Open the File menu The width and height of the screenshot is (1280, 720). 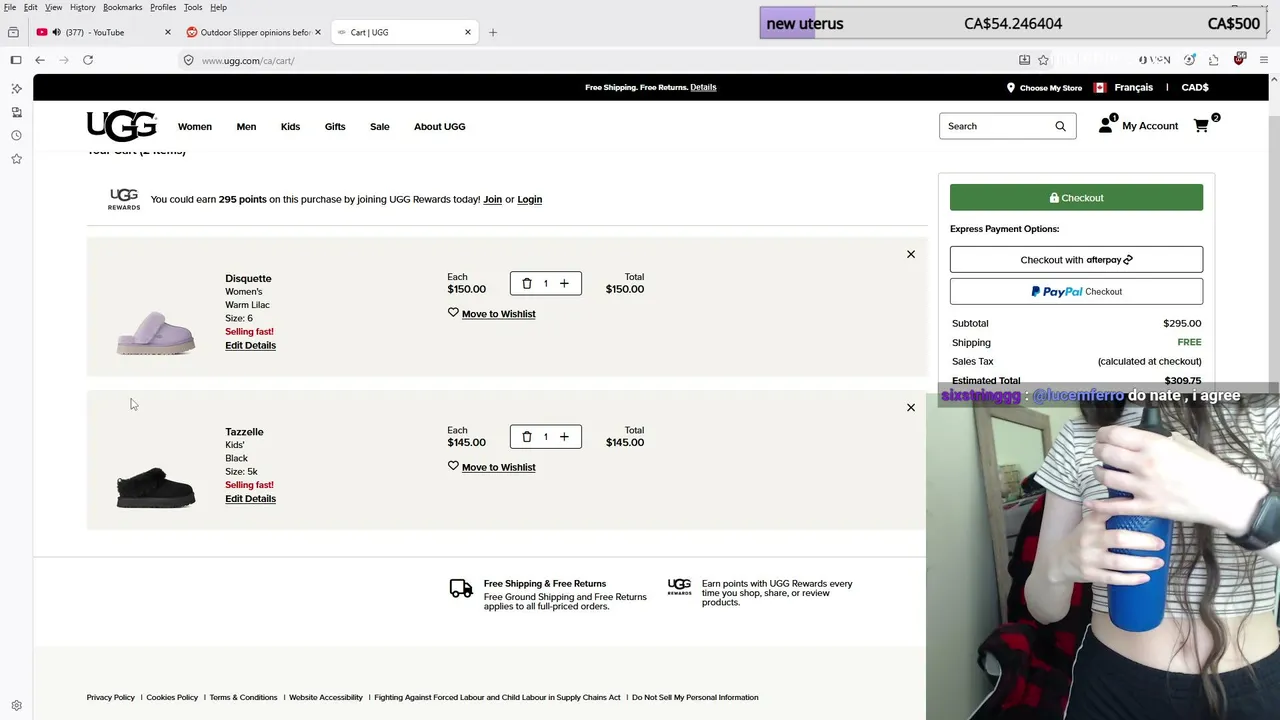pos(10,7)
